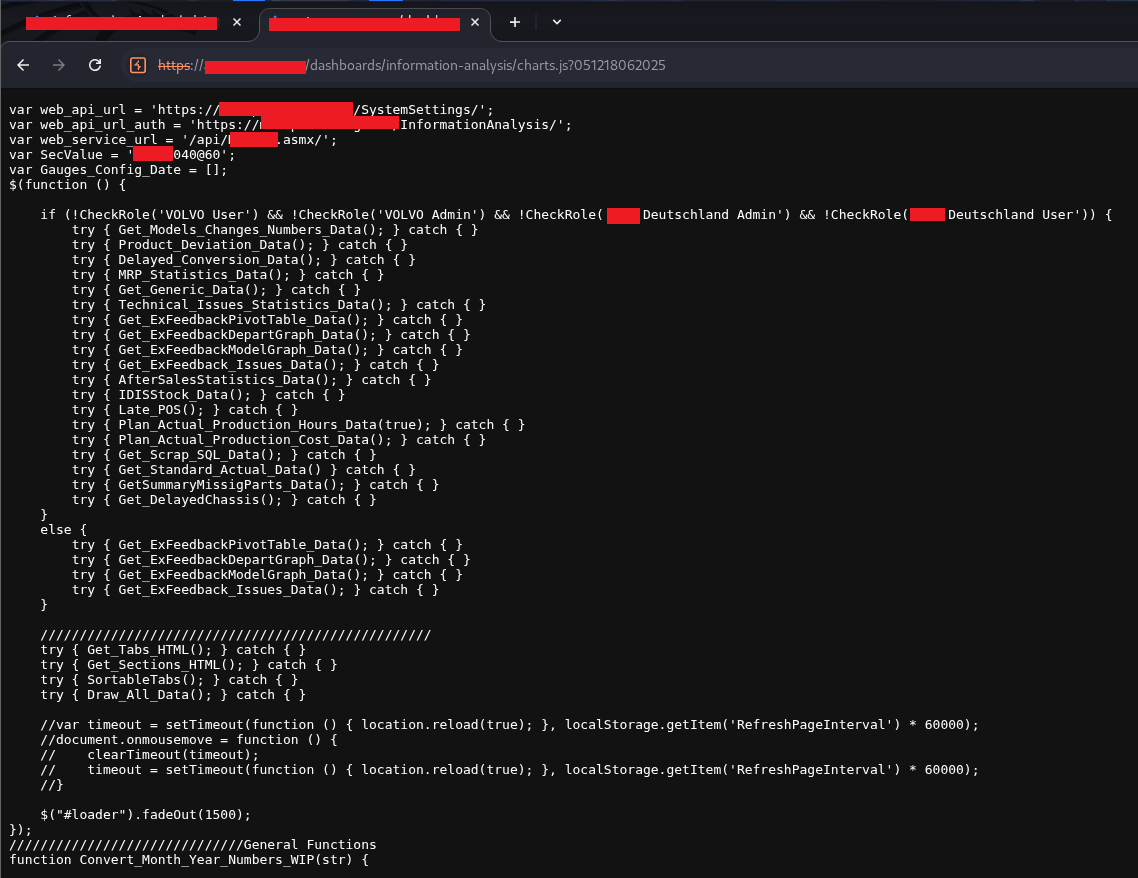The image size is (1138, 878).
Task: Click 'AfterSalesStatistics_Data()' call
Action: (x=228, y=380)
